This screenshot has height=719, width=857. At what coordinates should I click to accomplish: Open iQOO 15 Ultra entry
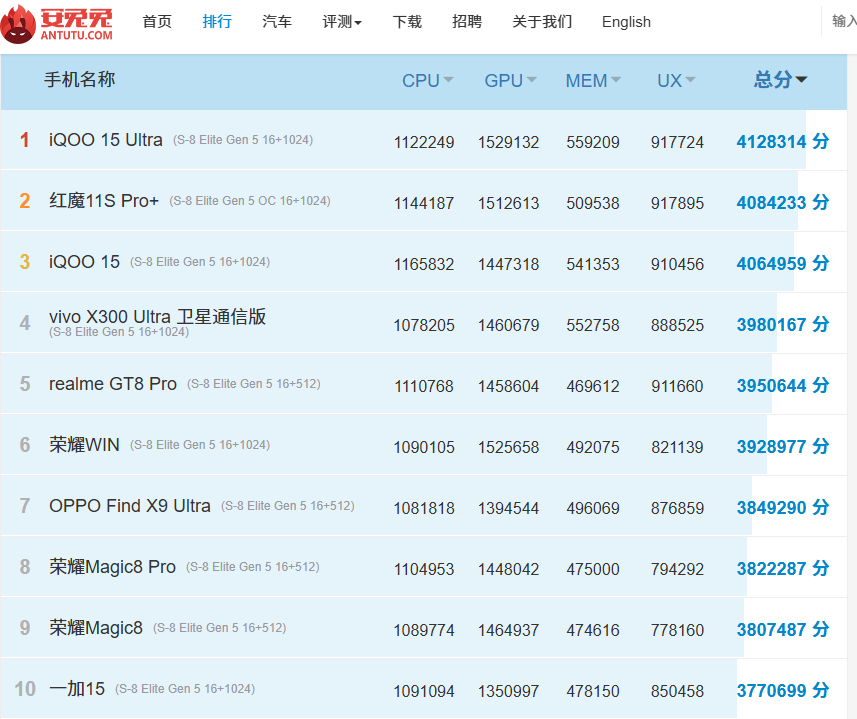(105, 140)
